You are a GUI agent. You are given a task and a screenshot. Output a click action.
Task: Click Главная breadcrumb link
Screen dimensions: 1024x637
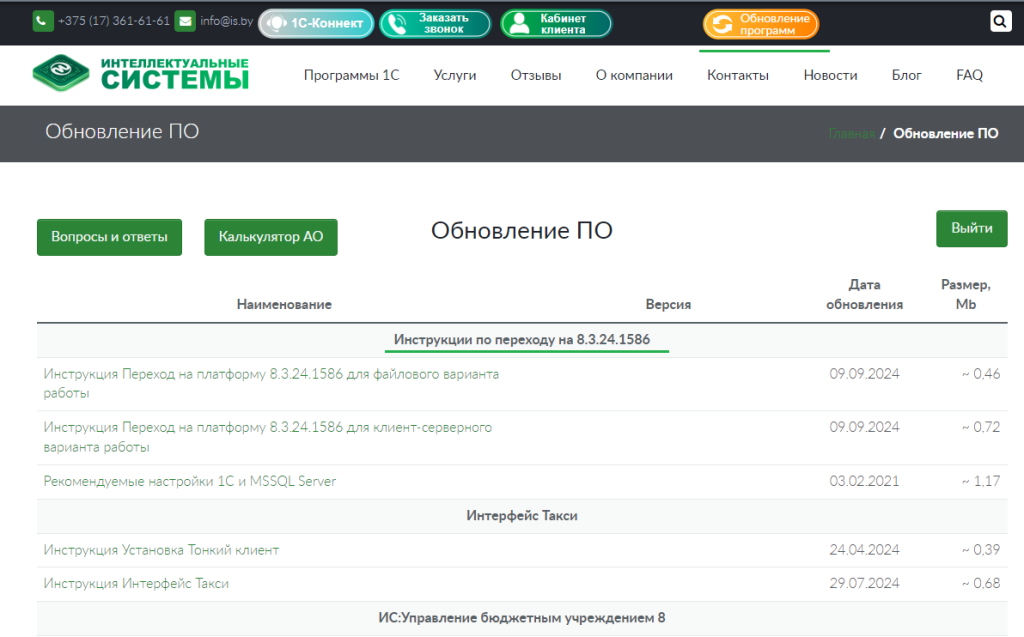[850, 133]
